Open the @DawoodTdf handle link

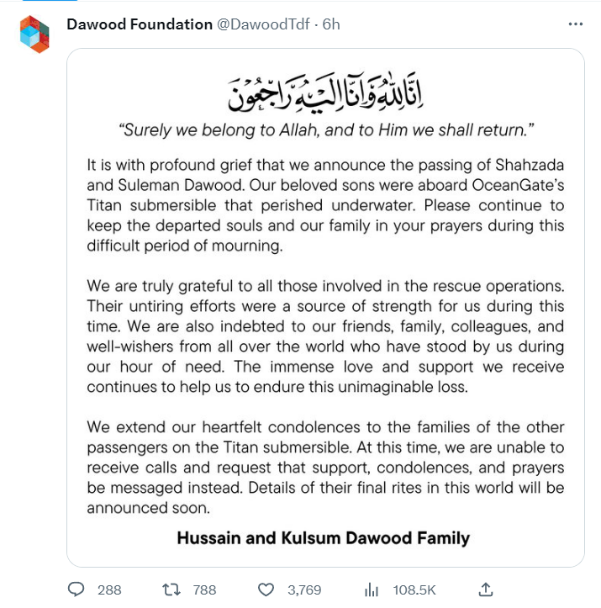point(263,24)
